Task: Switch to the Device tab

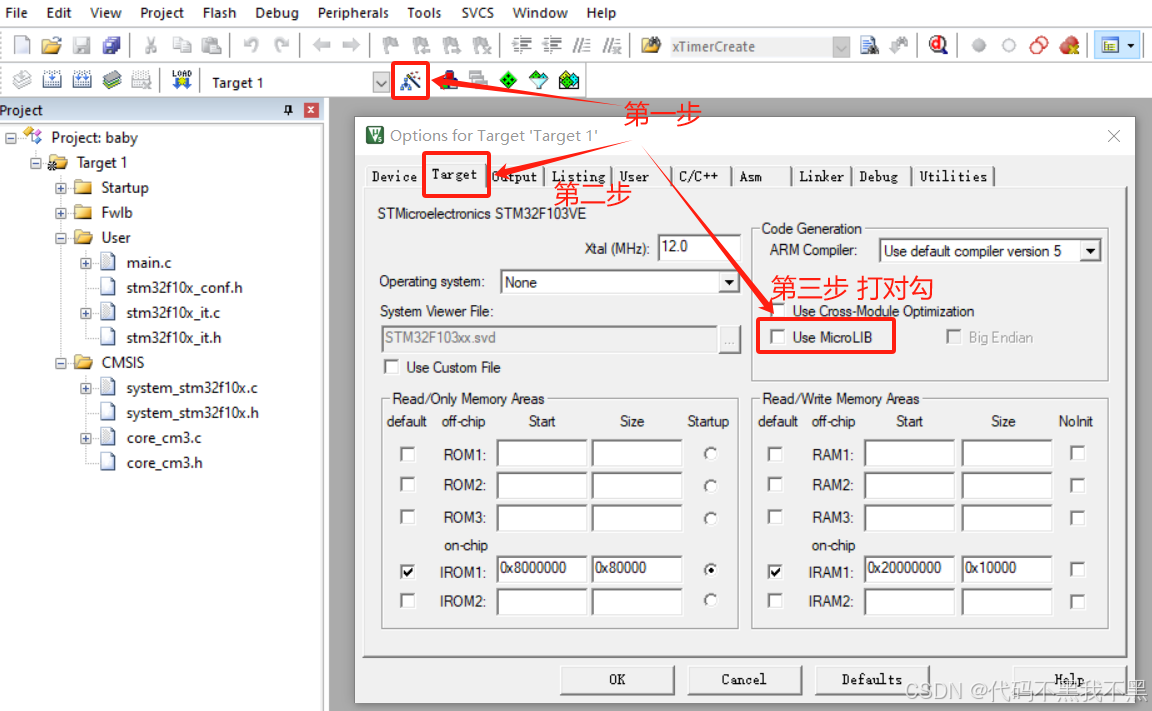Action: 394,176
